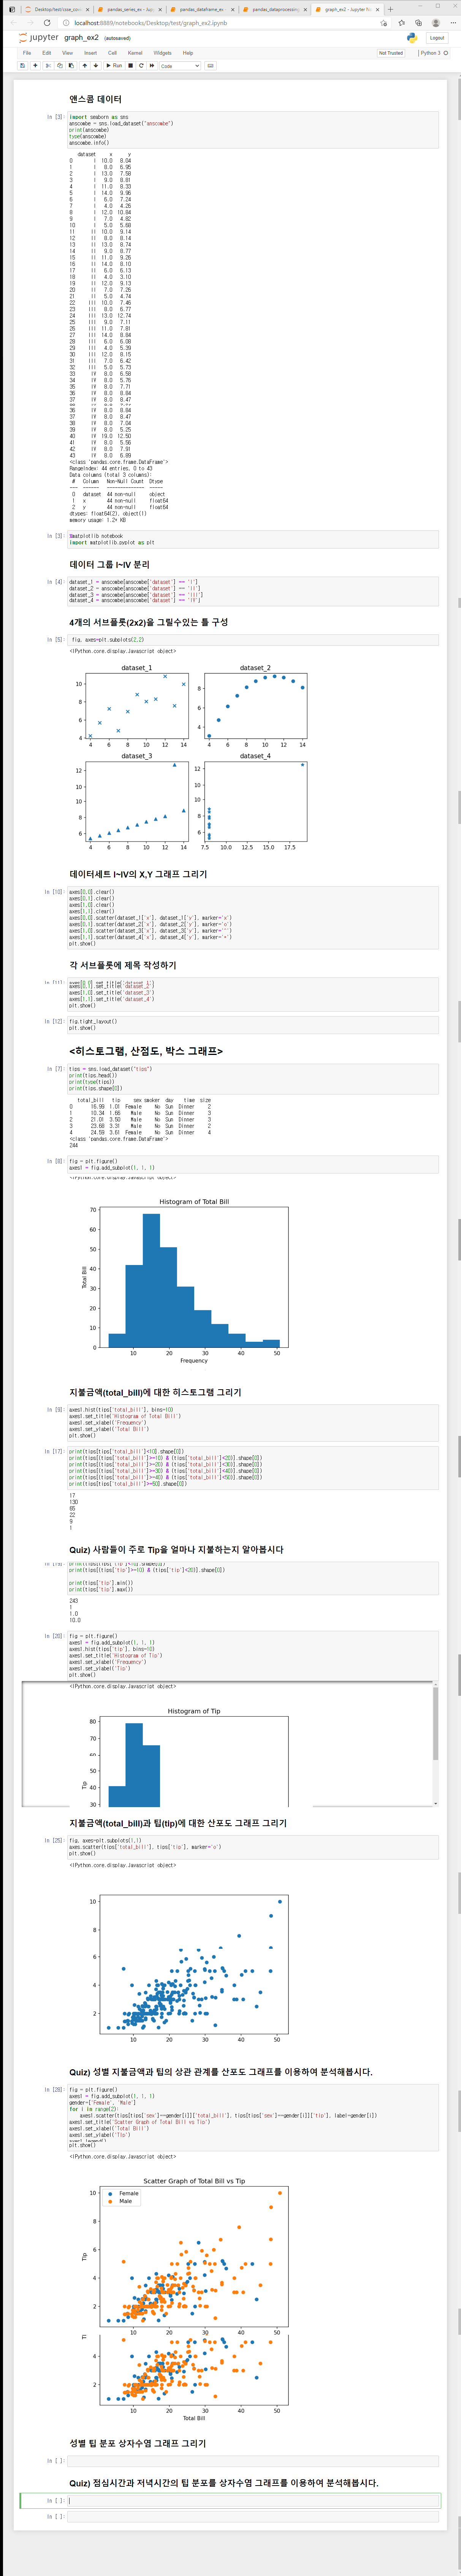Open the File menu
Viewport: 461px width, 2576px height.
[x=27, y=53]
